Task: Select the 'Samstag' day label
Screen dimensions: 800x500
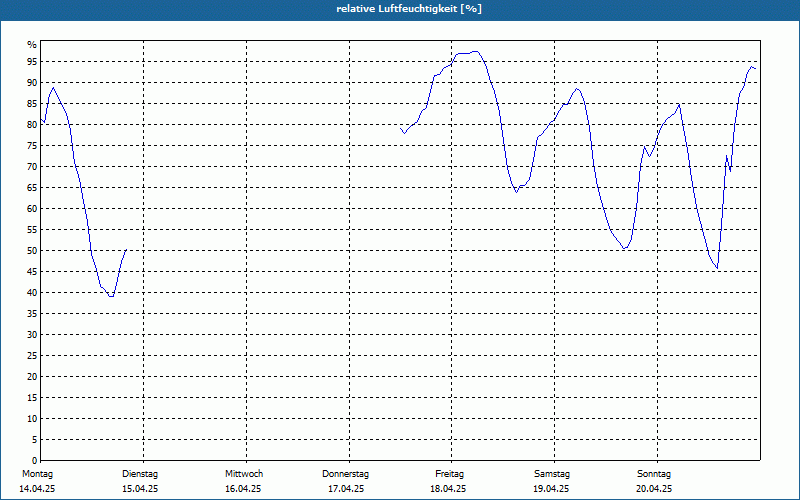Action: click(552, 474)
